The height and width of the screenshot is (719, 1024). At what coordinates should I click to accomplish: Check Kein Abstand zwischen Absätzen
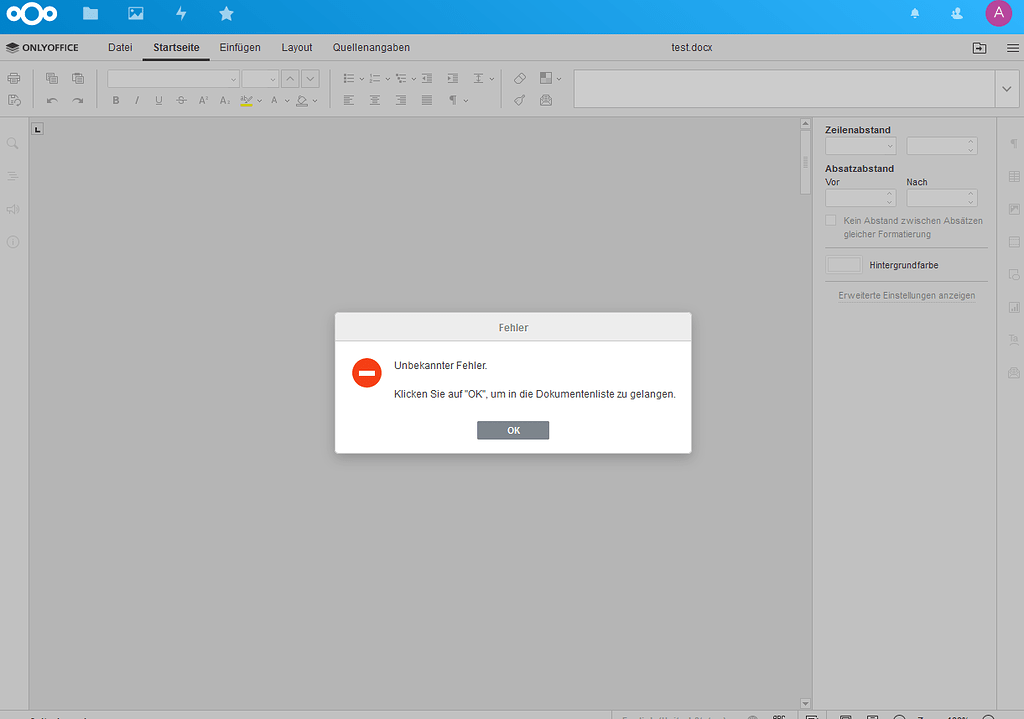click(x=831, y=221)
